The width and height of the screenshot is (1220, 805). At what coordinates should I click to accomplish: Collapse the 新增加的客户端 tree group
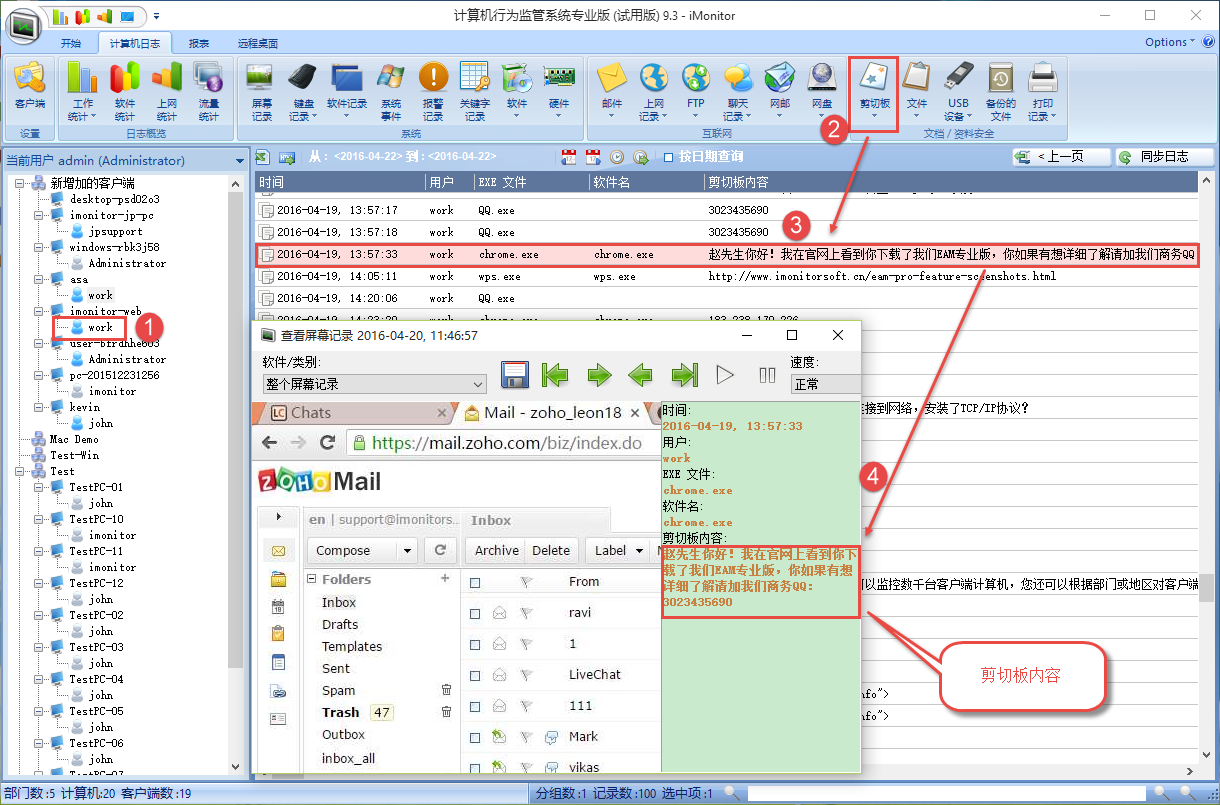tap(21, 184)
